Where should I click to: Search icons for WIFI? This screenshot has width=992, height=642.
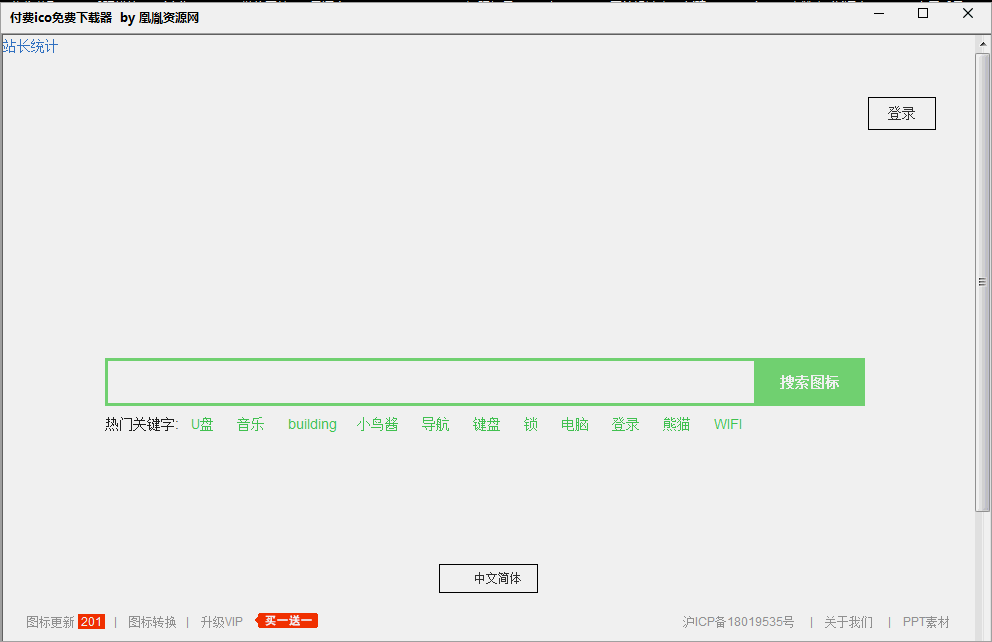click(x=727, y=424)
